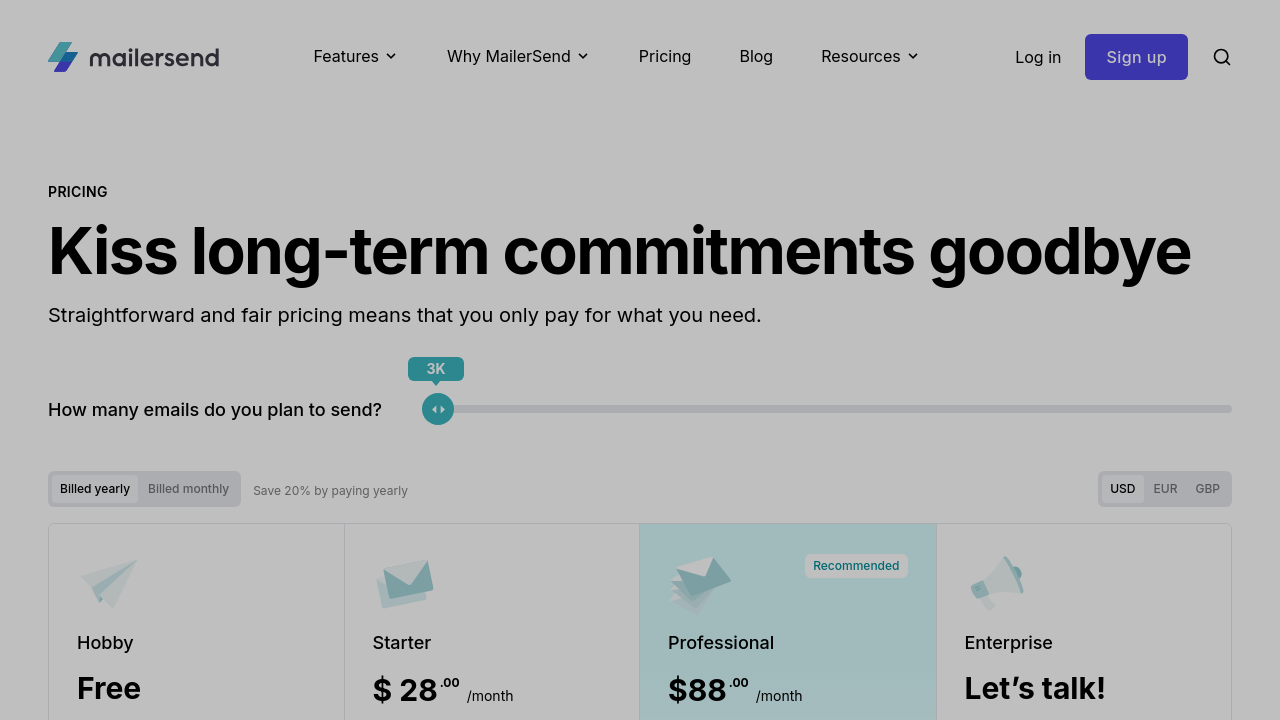Open the search magnifier icon
The height and width of the screenshot is (720, 1280).
(1221, 57)
